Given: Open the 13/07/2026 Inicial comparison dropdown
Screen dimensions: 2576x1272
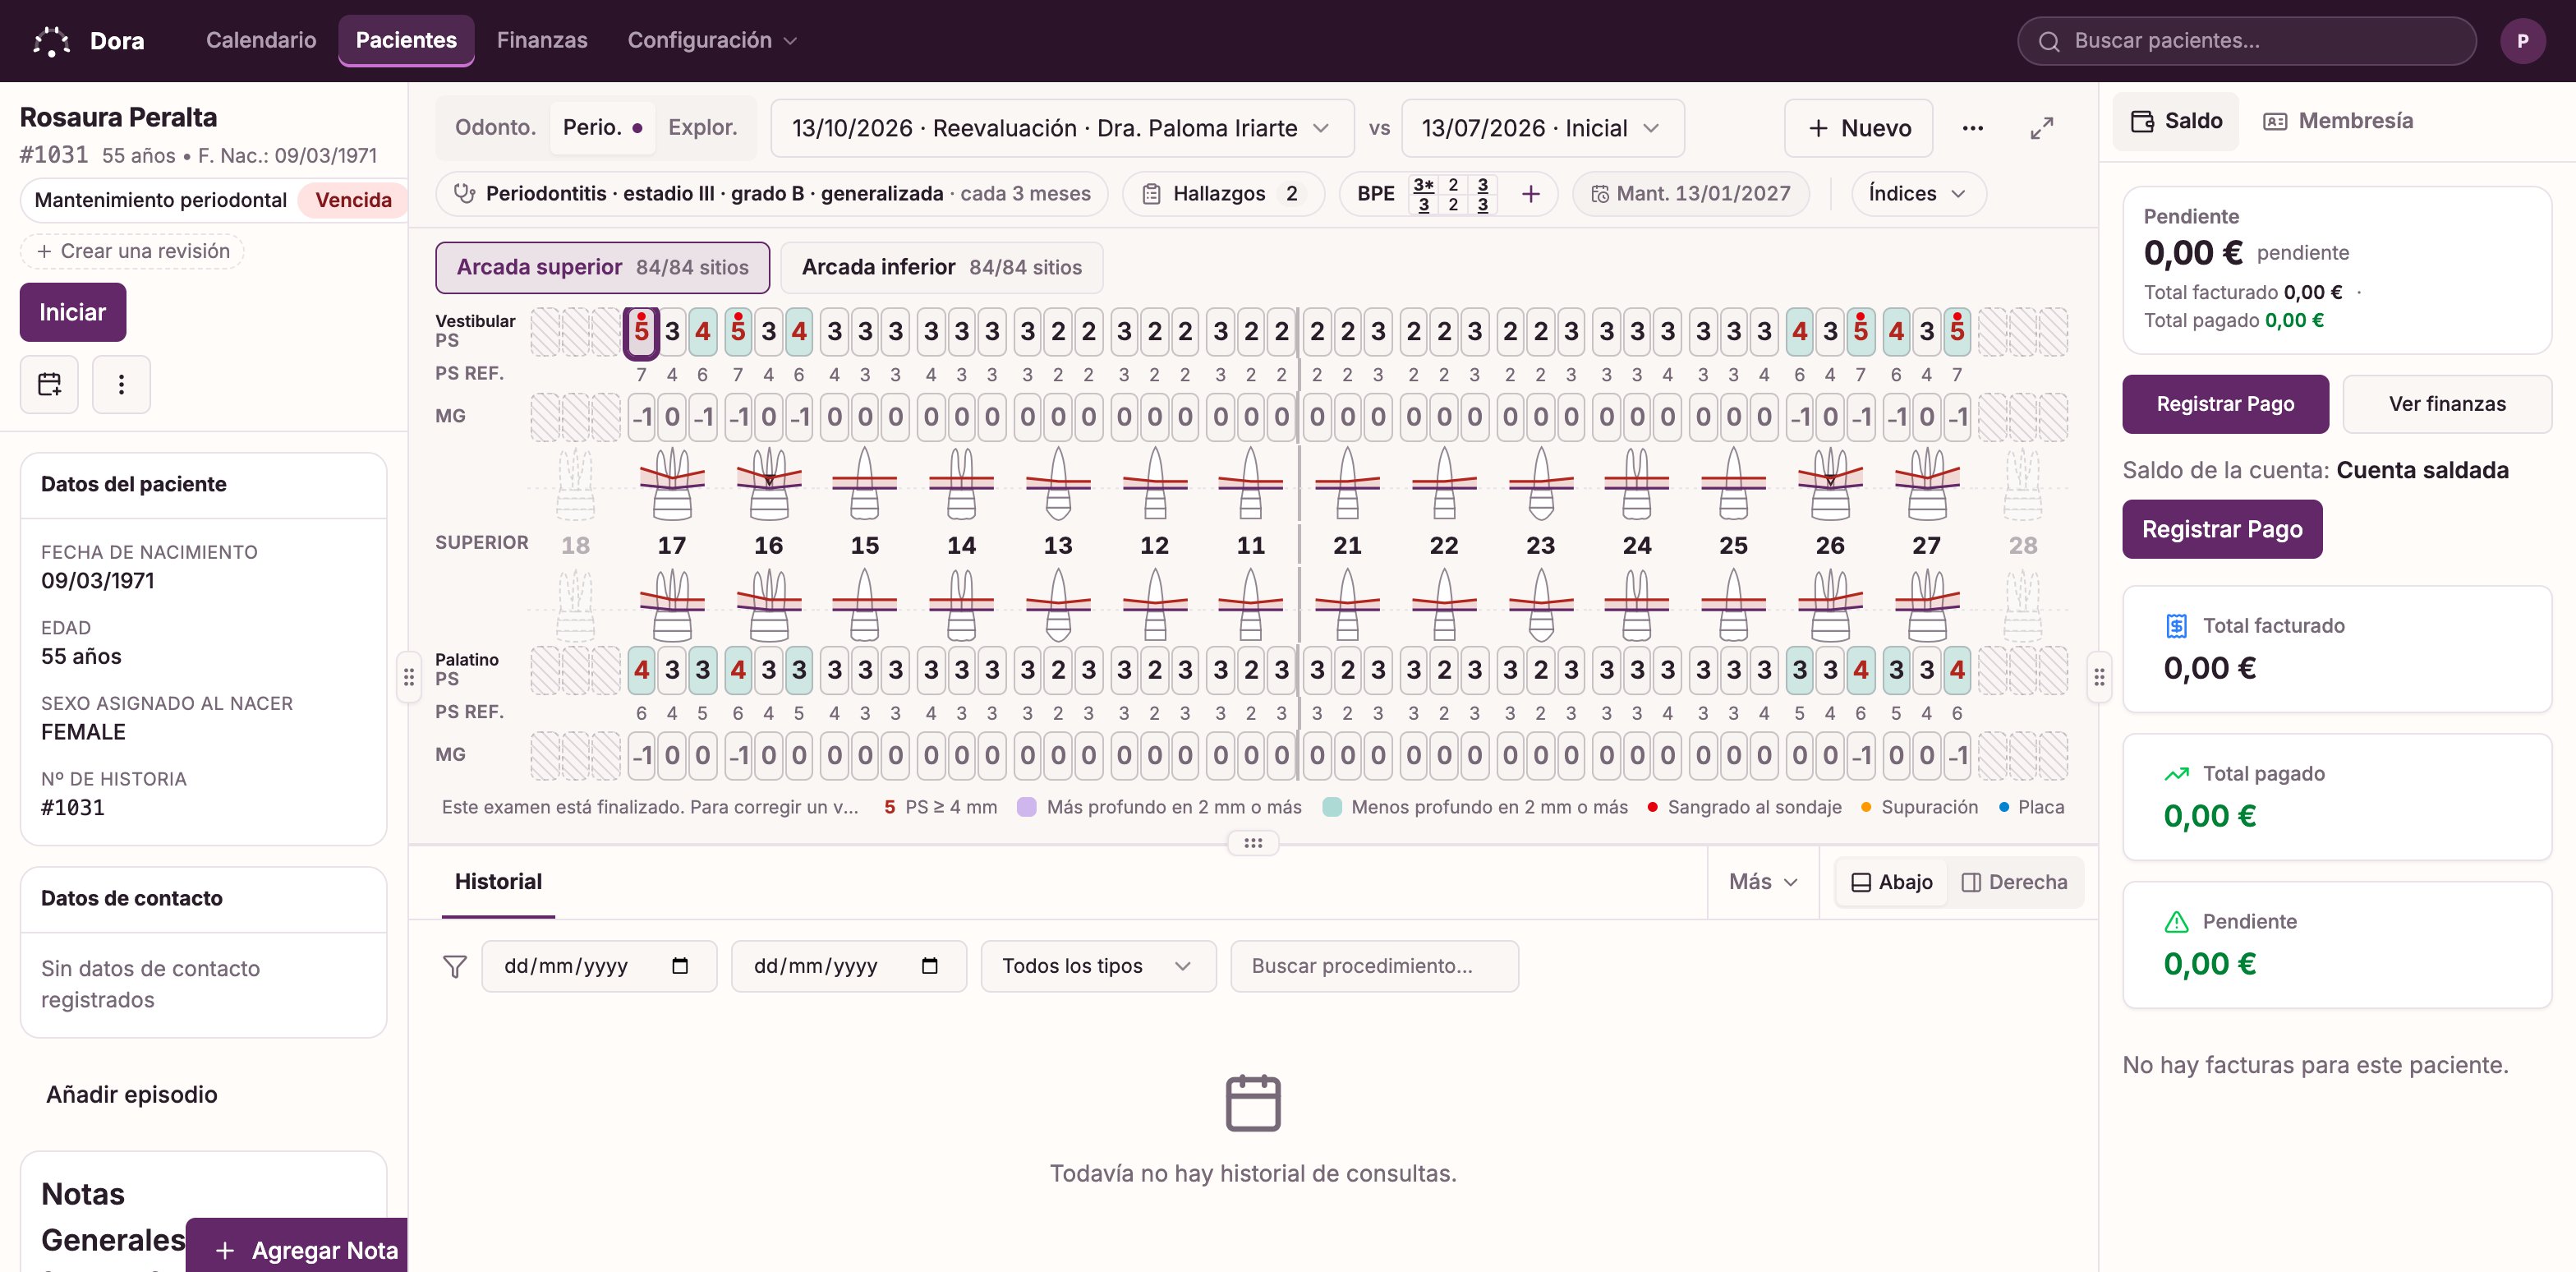Looking at the screenshot, I should 1542,128.
